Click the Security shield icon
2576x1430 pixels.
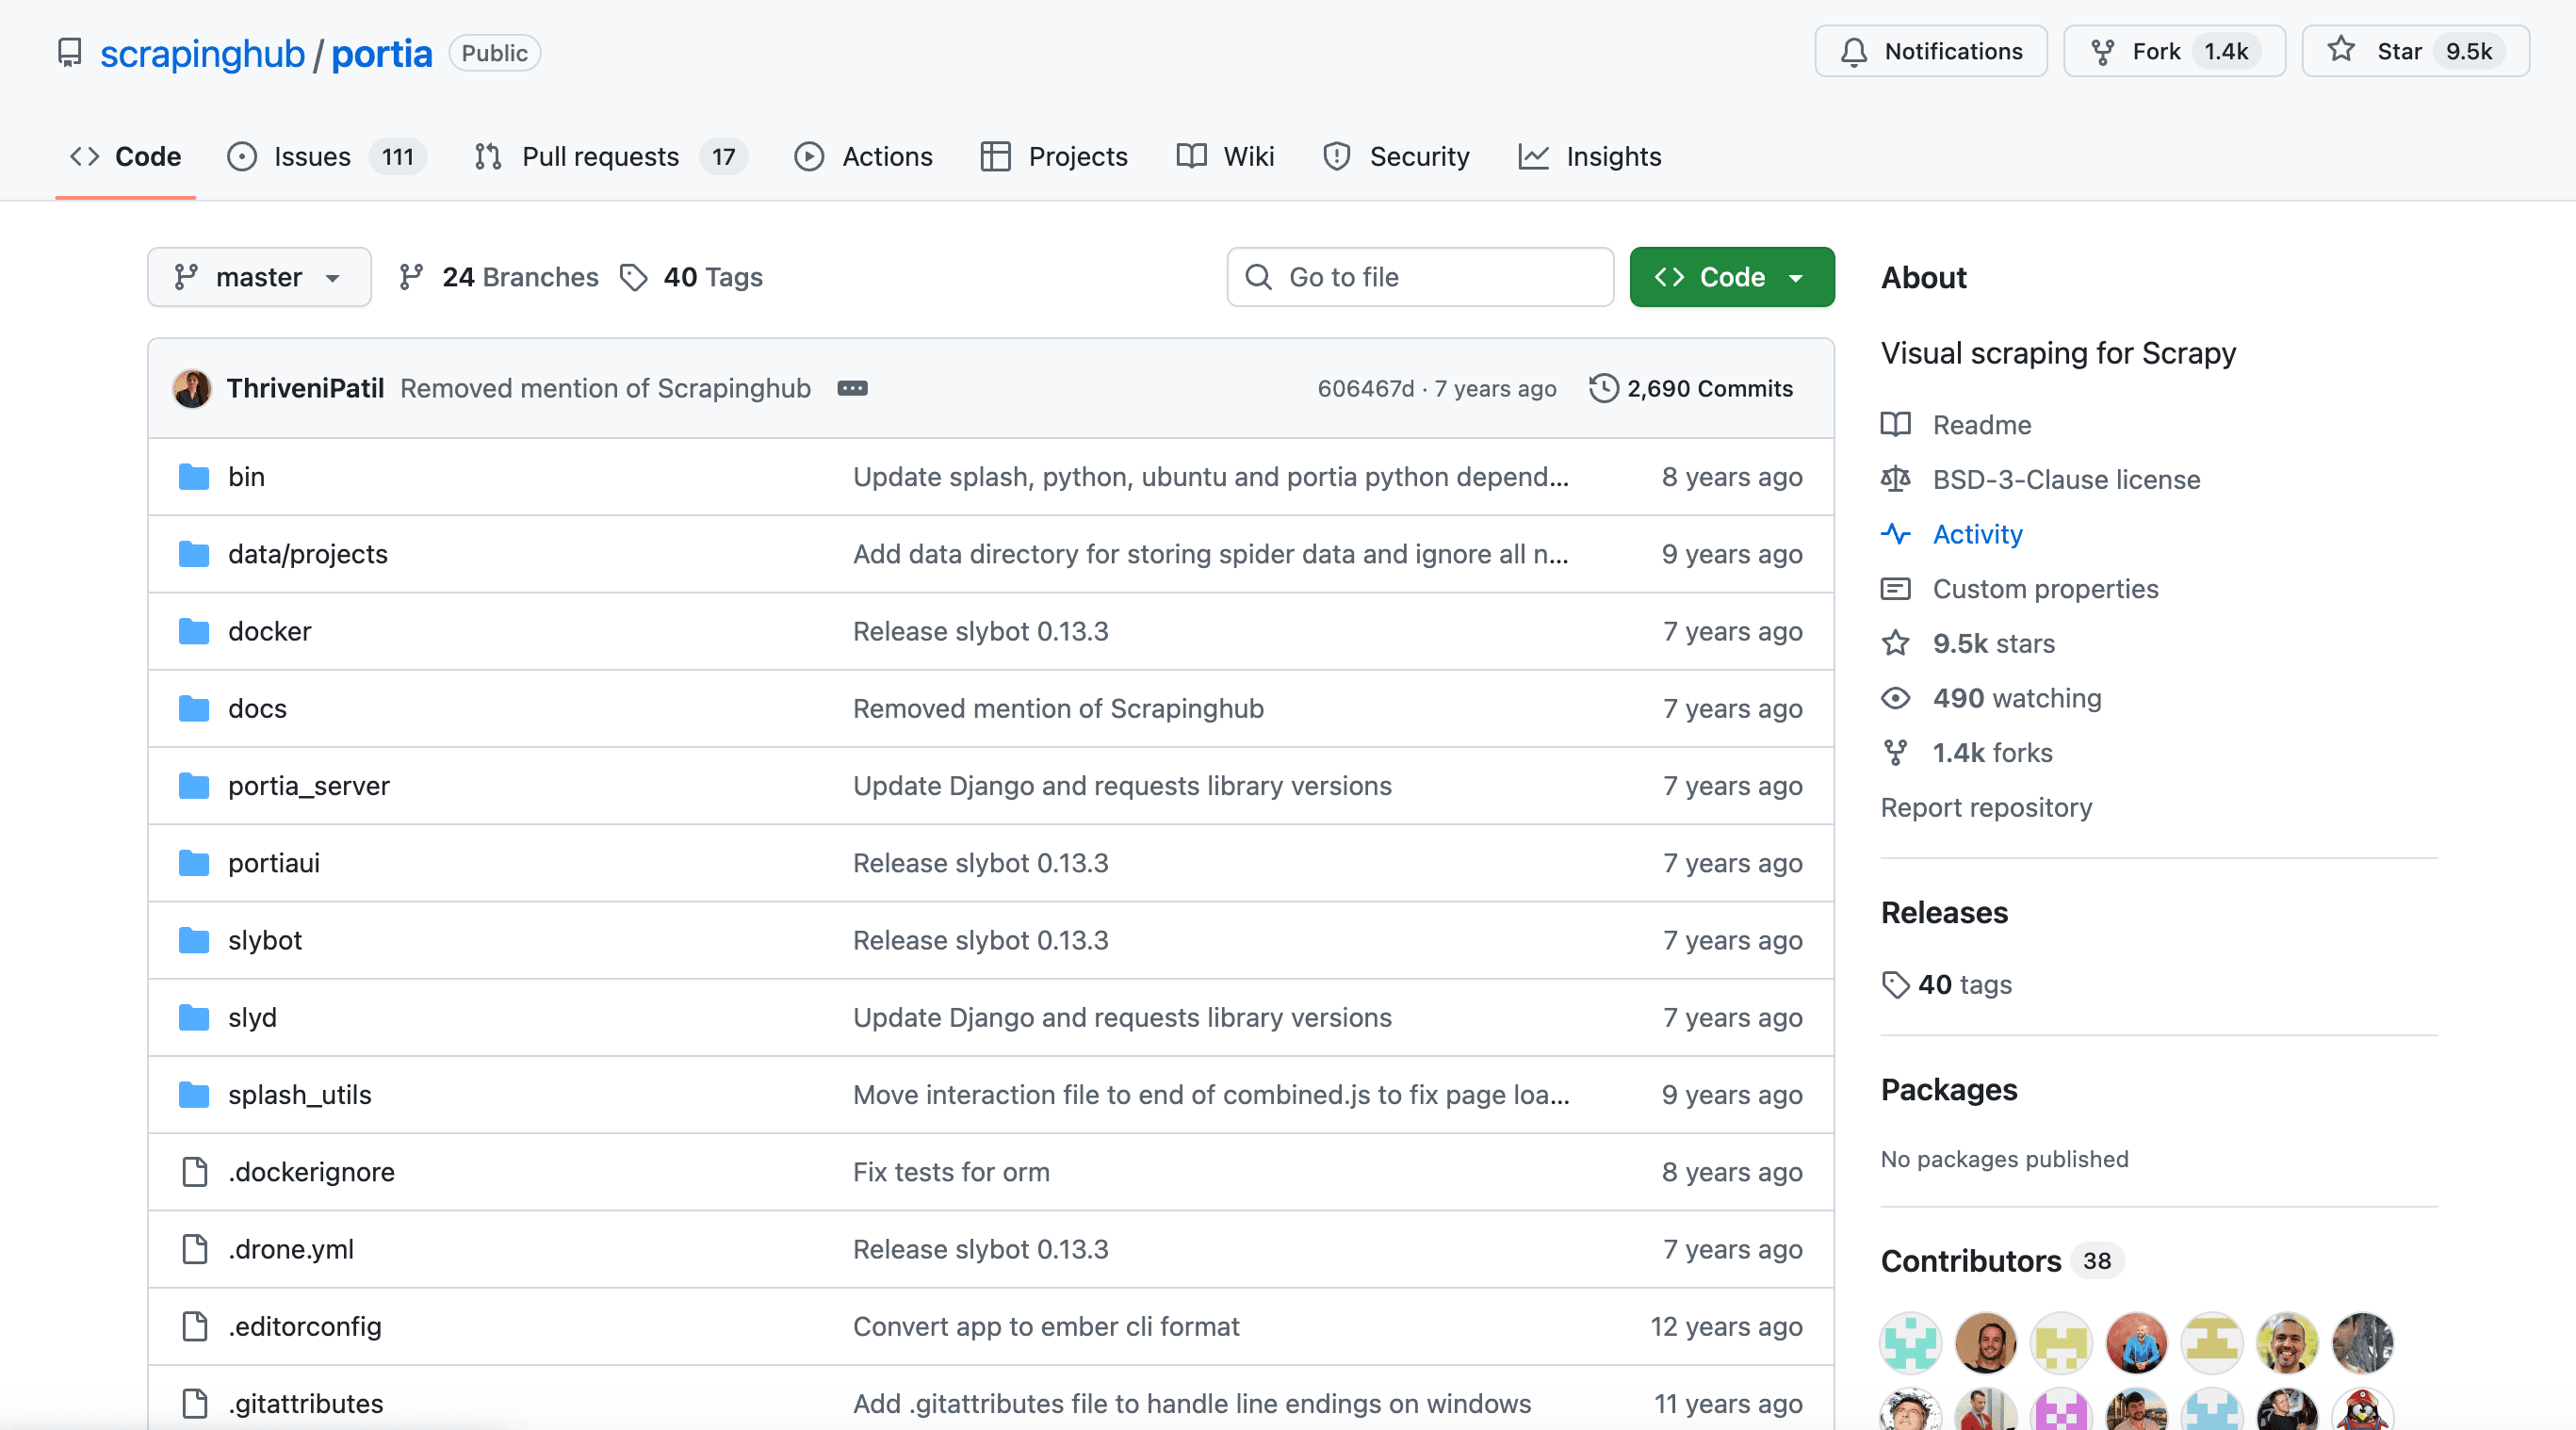coord(1336,156)
